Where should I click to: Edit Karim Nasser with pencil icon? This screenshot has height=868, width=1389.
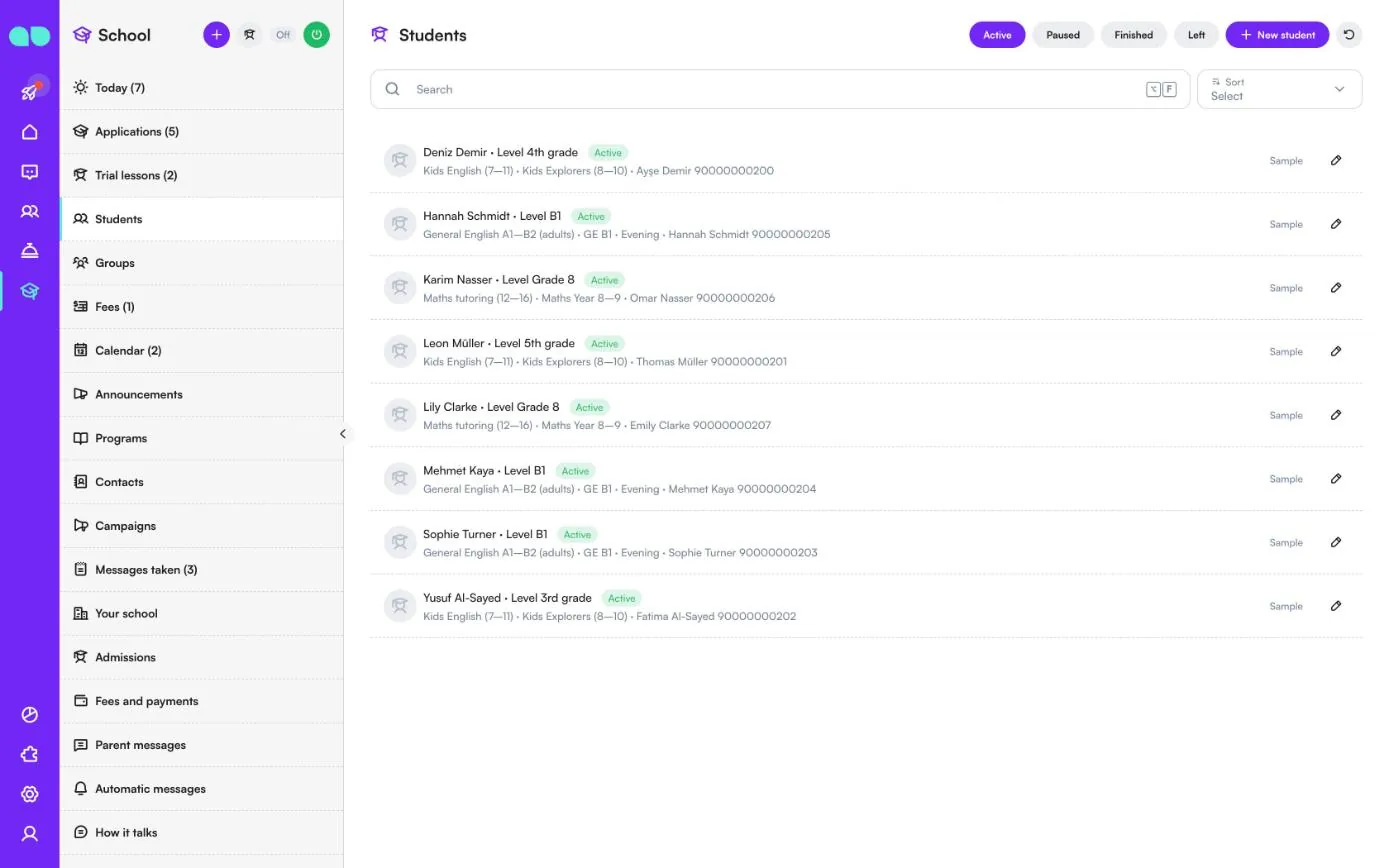point(1336,288)
